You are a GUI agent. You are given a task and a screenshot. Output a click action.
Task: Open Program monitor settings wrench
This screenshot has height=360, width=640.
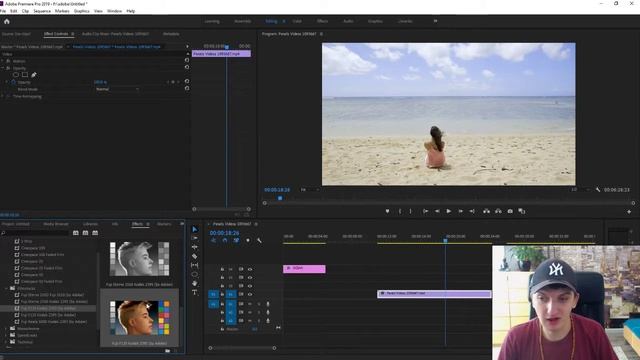[598, 190]
